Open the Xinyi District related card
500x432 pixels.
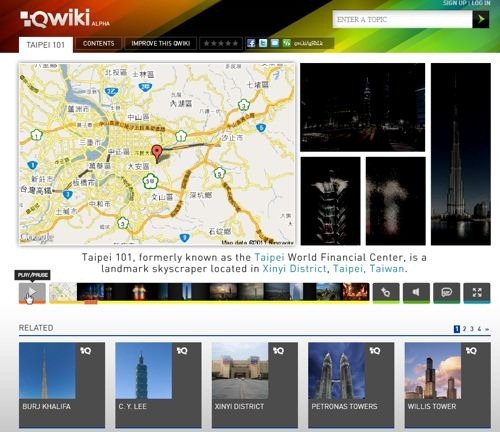[x=255, y=385]
